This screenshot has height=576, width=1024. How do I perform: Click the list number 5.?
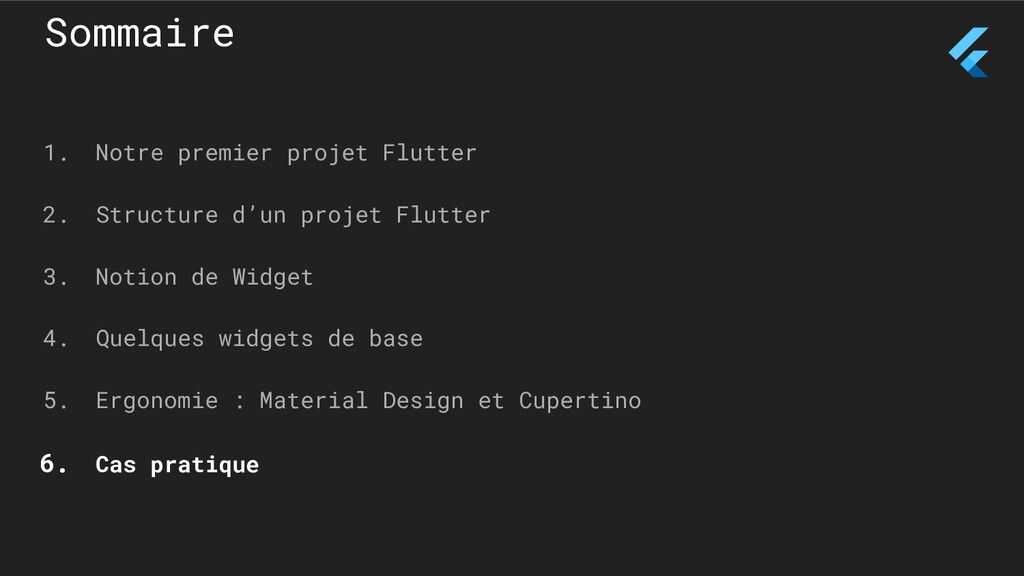click(x=55, y=400)
